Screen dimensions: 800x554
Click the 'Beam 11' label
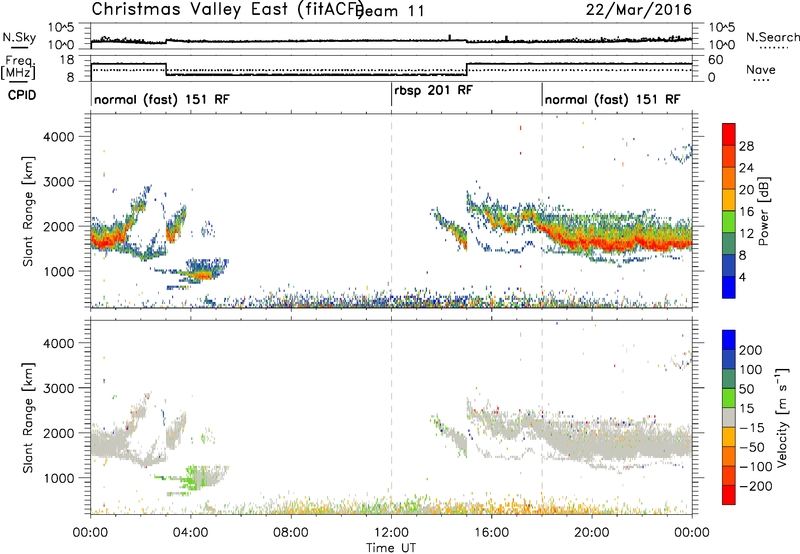tap(391, 11)
